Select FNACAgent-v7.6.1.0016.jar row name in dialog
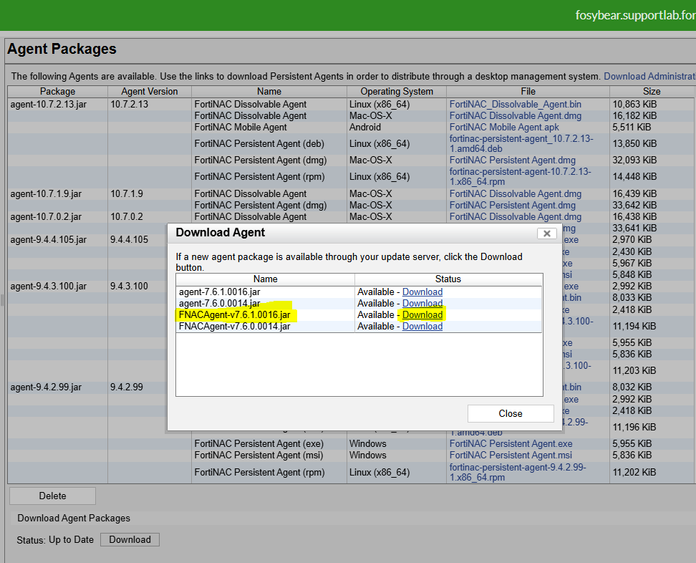The image size is (696, 563). coord(234,315)
